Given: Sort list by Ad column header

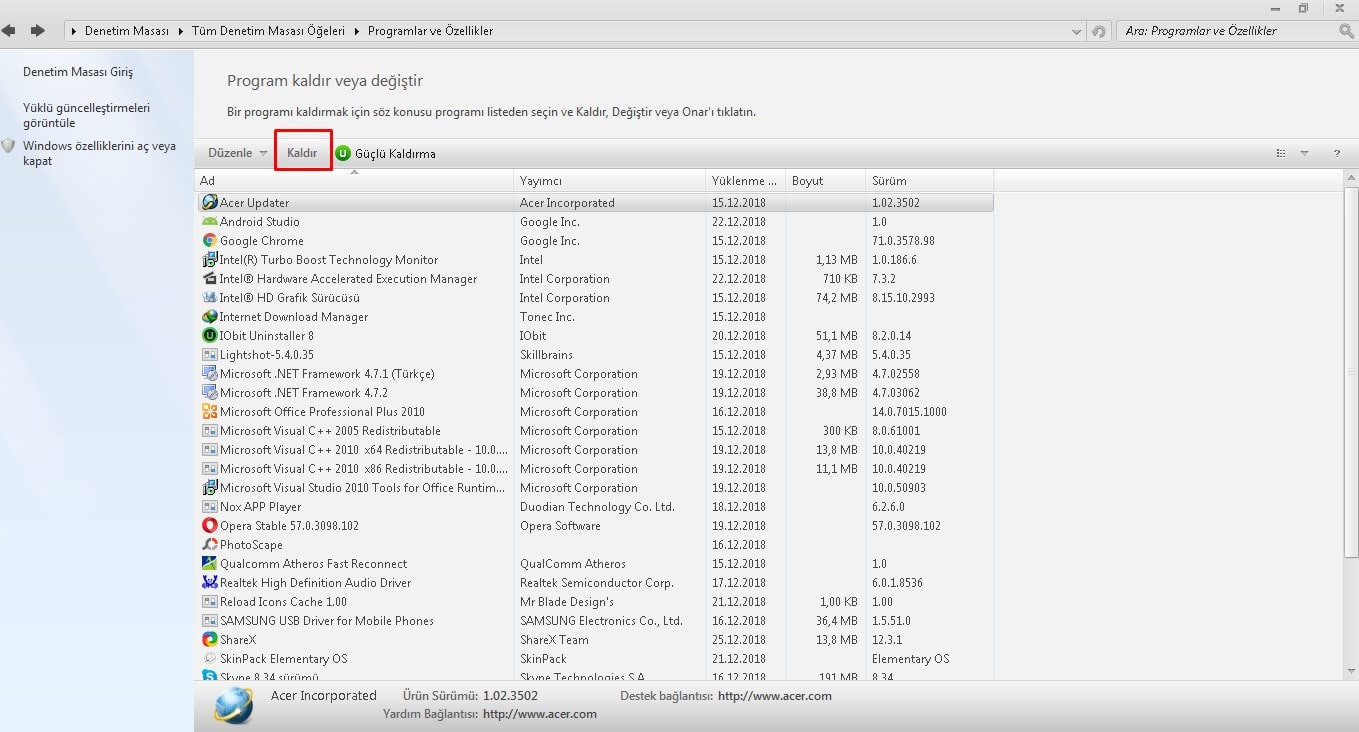Looking at the screenshot, I should 354,181.
